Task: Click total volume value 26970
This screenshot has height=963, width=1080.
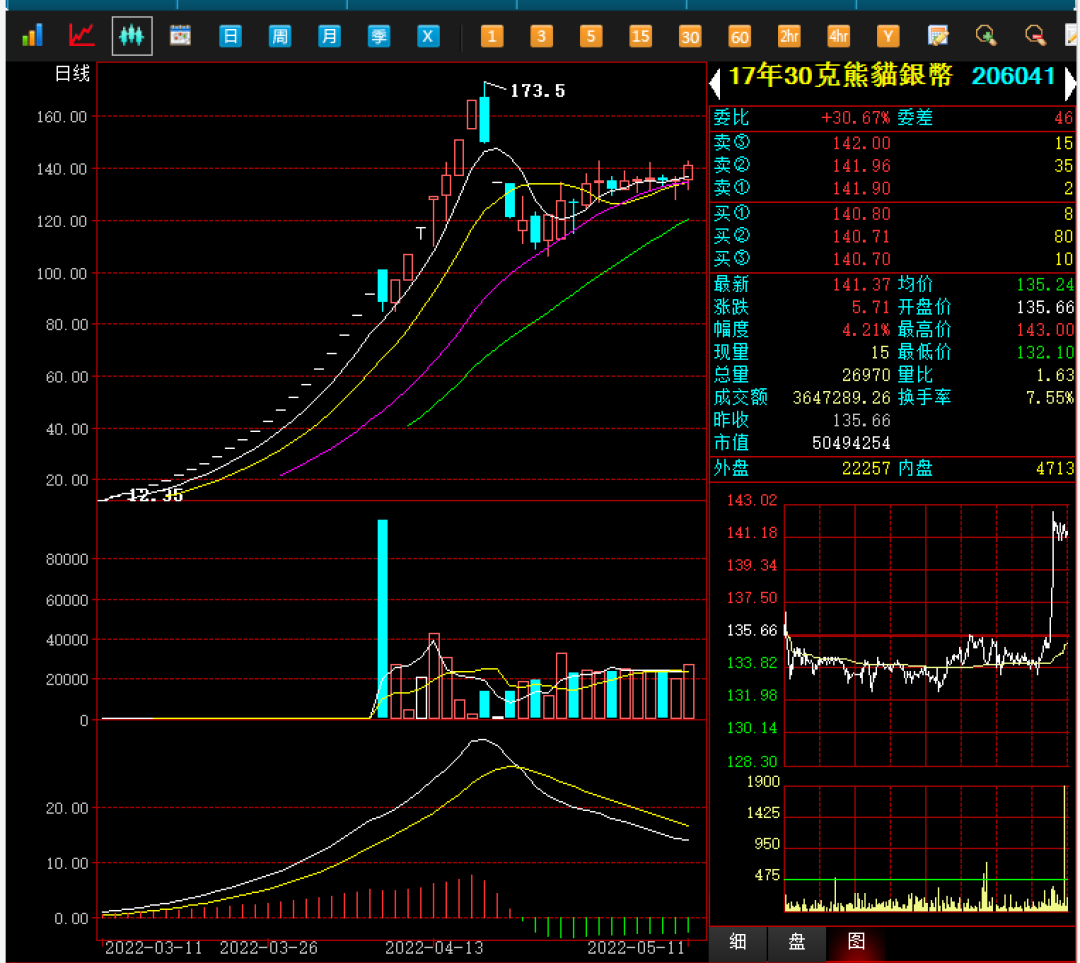Action: point(866,375)
